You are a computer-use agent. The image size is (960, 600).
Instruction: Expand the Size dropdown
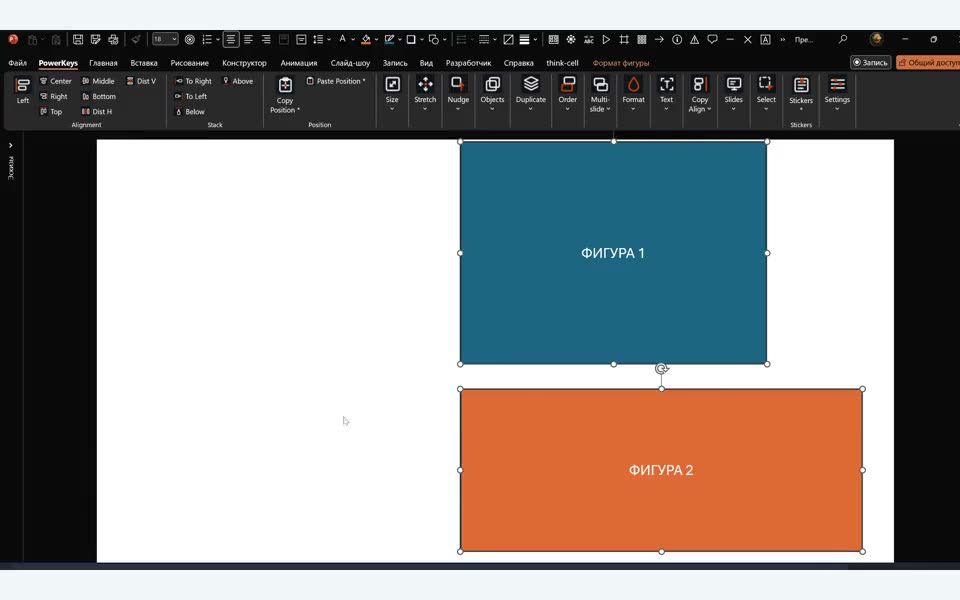(392, 94)
